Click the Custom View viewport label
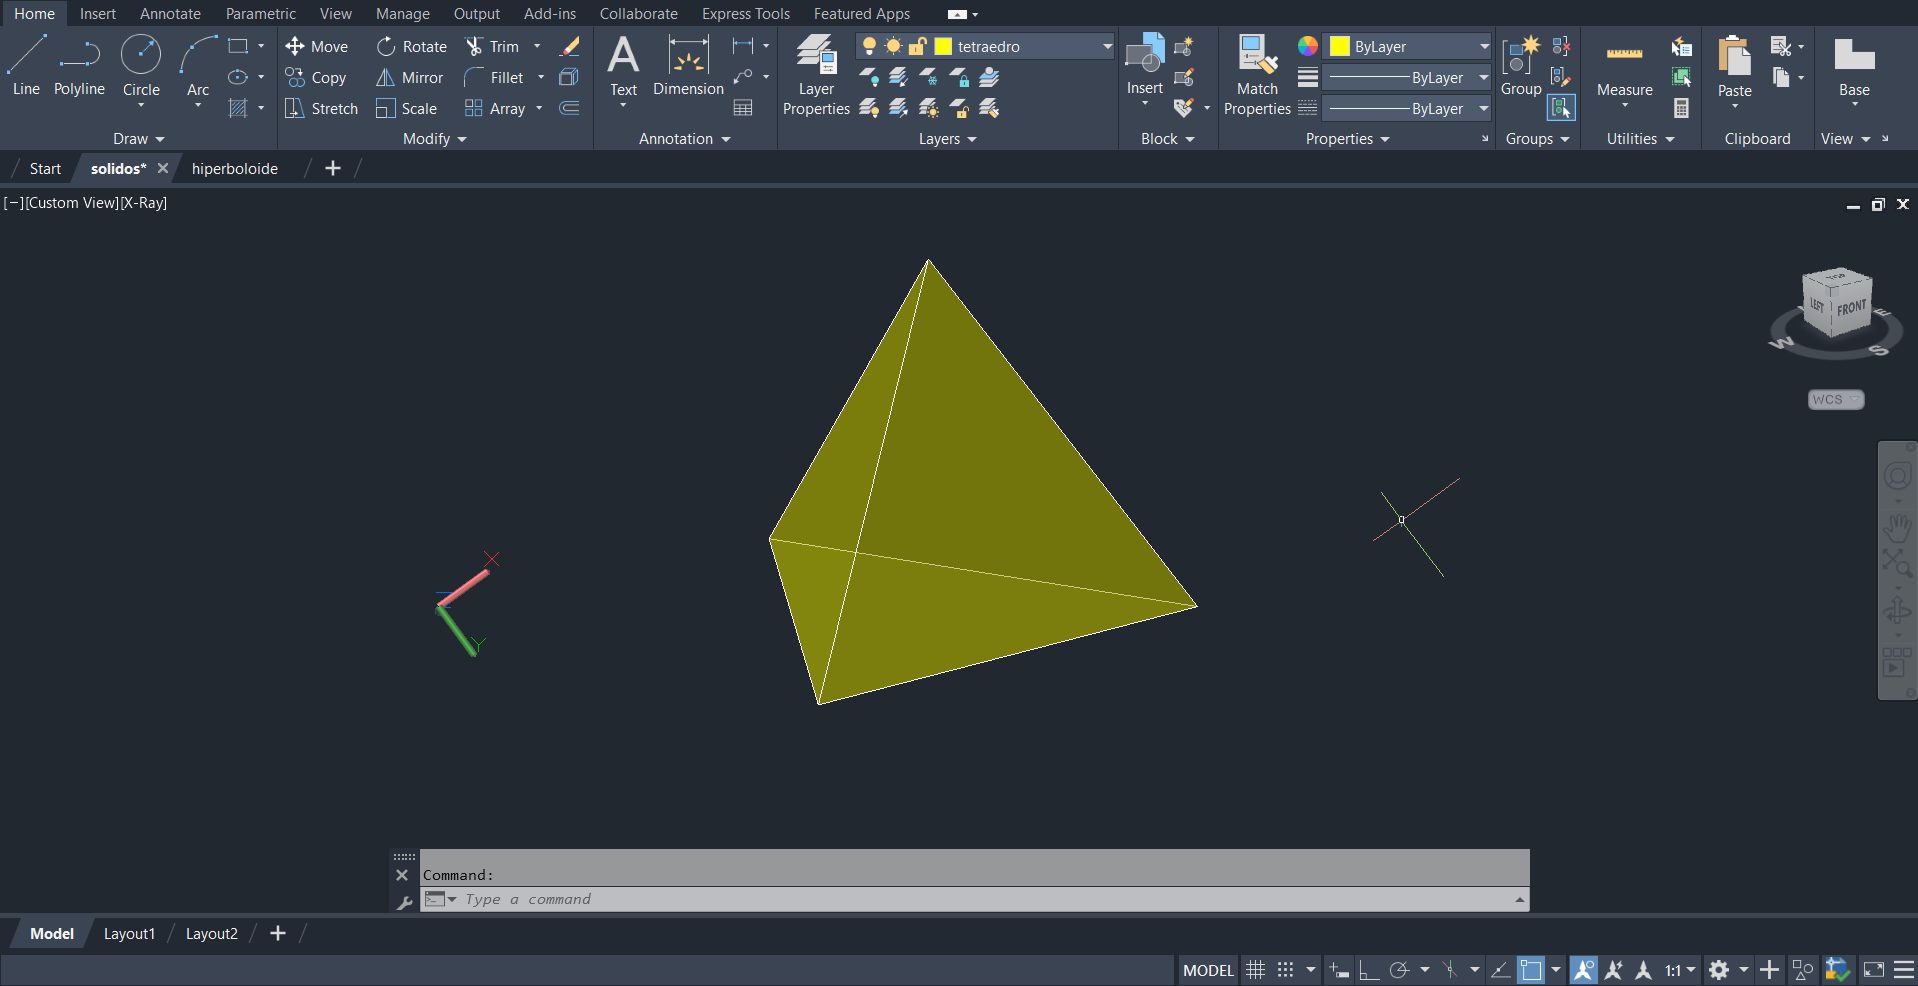This screenshot has height=986, width=1918. coord(71,202)
